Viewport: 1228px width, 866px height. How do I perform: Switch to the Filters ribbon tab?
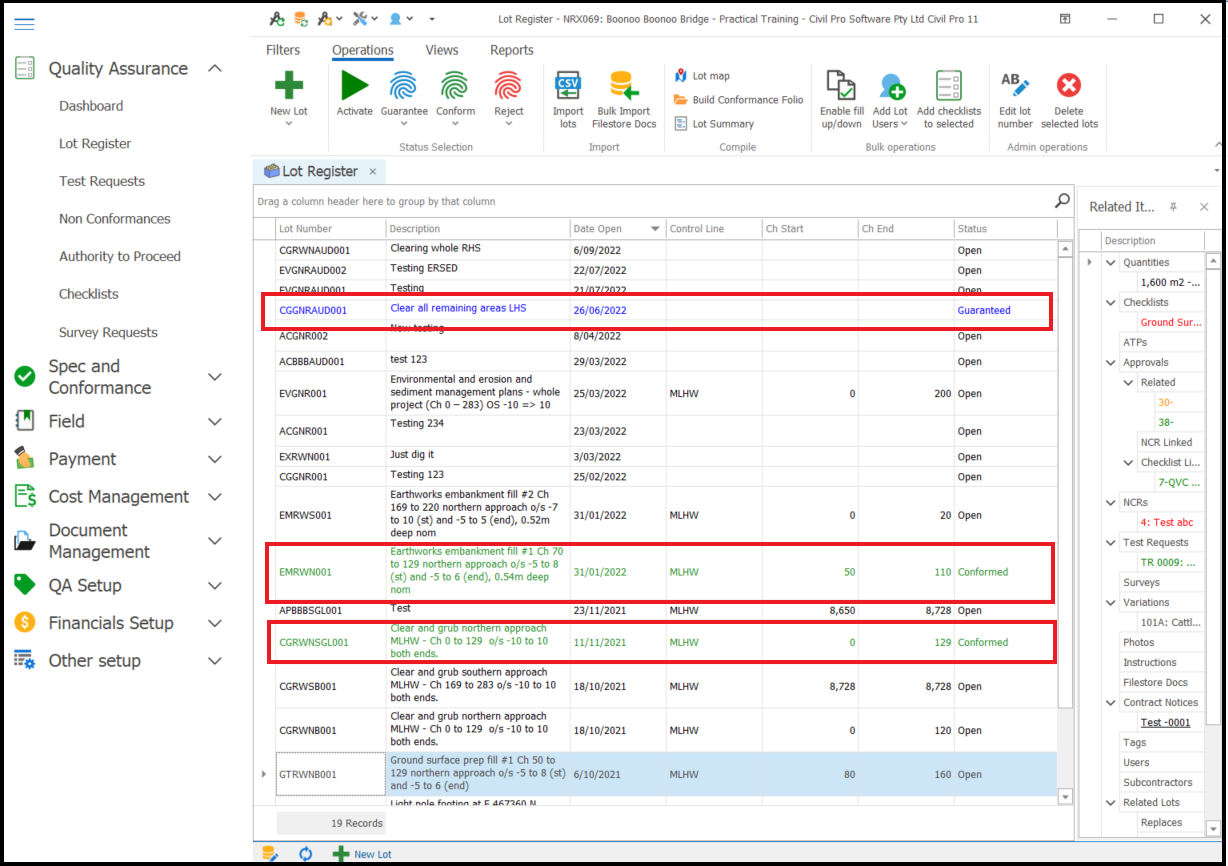point(283,50)
